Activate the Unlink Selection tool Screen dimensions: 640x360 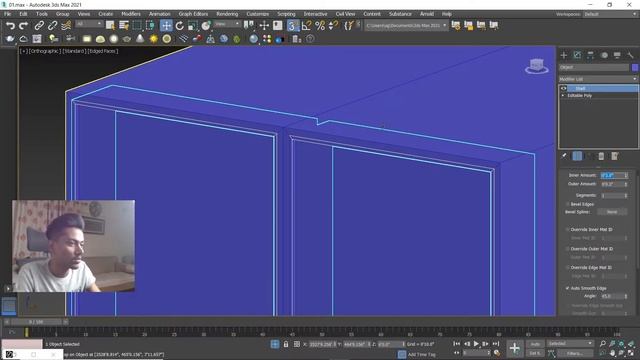tap(52, 26)
